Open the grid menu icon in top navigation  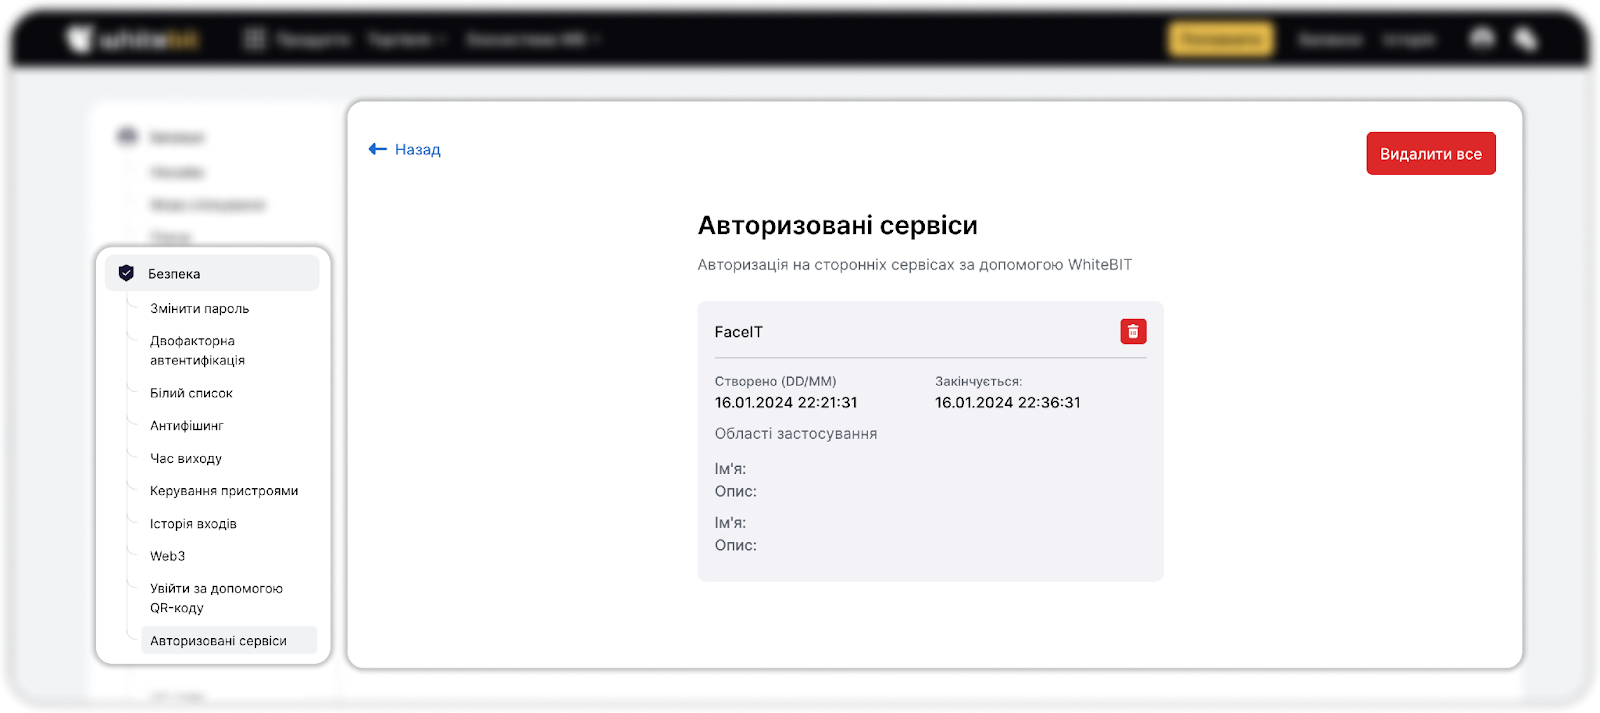coord(255,40)
